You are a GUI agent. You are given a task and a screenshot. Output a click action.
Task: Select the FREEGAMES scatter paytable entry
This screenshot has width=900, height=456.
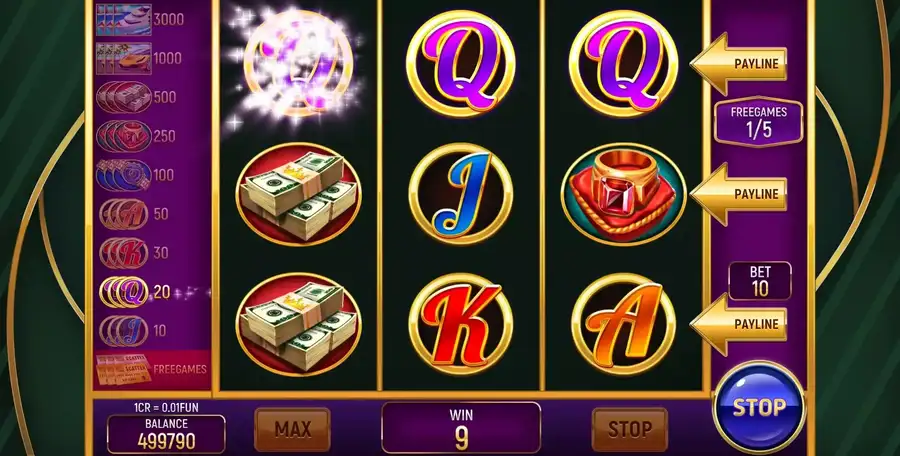point(152,369)
